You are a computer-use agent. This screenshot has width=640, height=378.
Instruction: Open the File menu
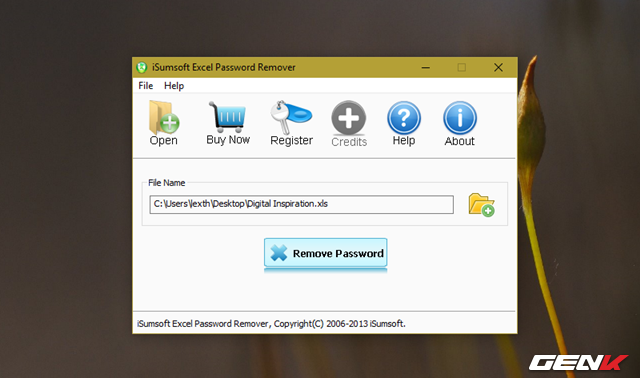[x=146, y=86]
